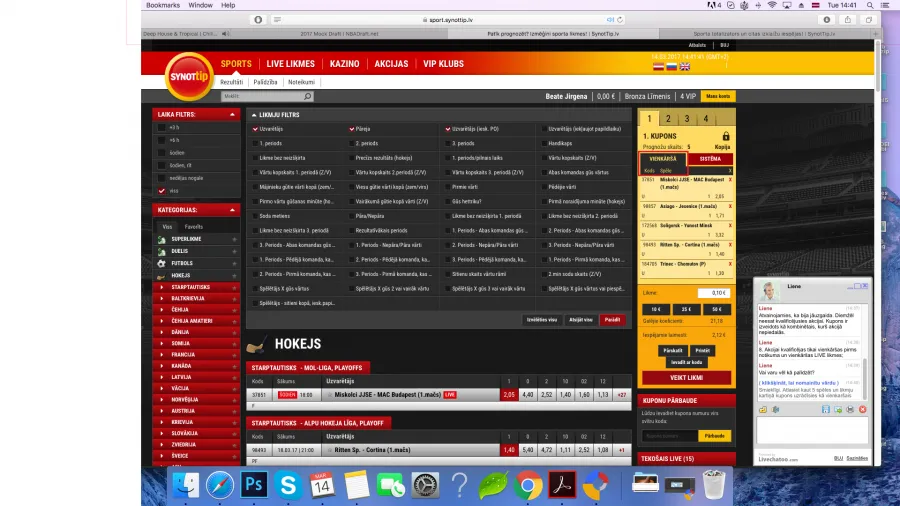Favorite the Superlikme category star
Image resolution: width=900 pixels, height=506 pixels.
tap(234, 239)
